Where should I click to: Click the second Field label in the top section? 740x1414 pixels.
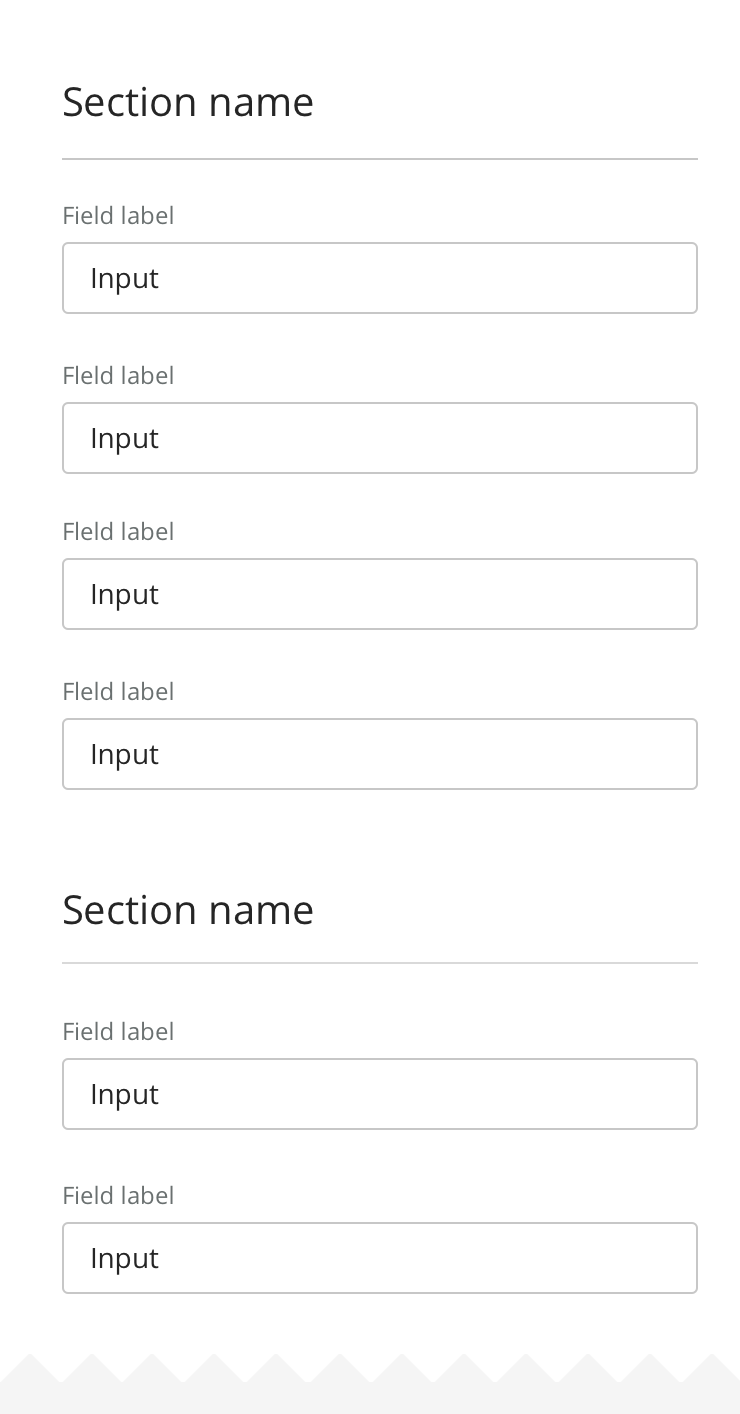[118, 376]
